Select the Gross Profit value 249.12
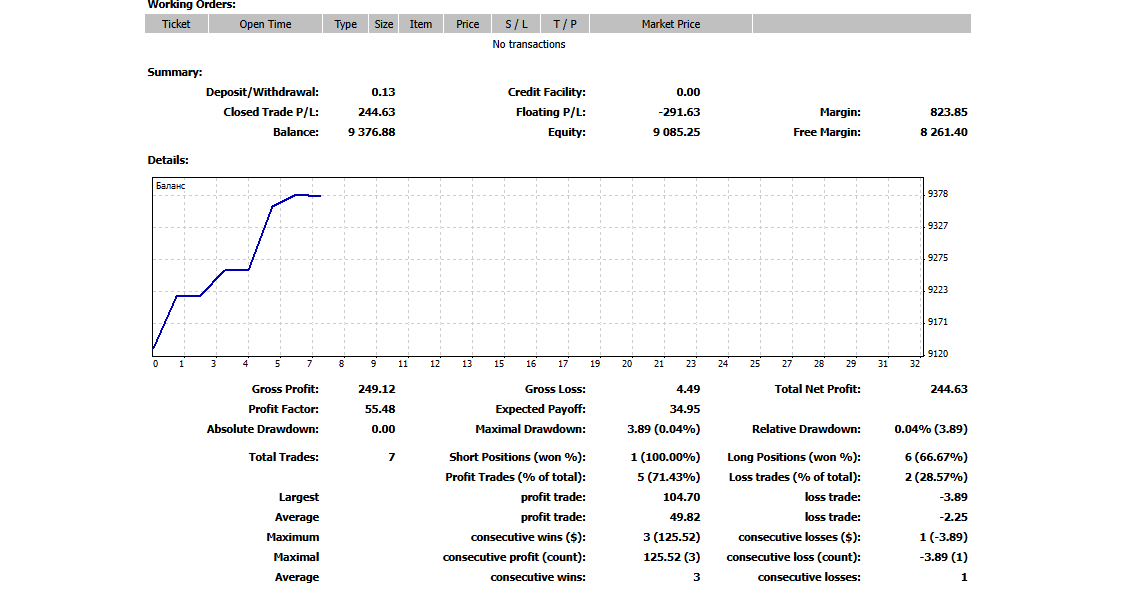This screenshot has height=594, width=1132. (x=376, y=389)
